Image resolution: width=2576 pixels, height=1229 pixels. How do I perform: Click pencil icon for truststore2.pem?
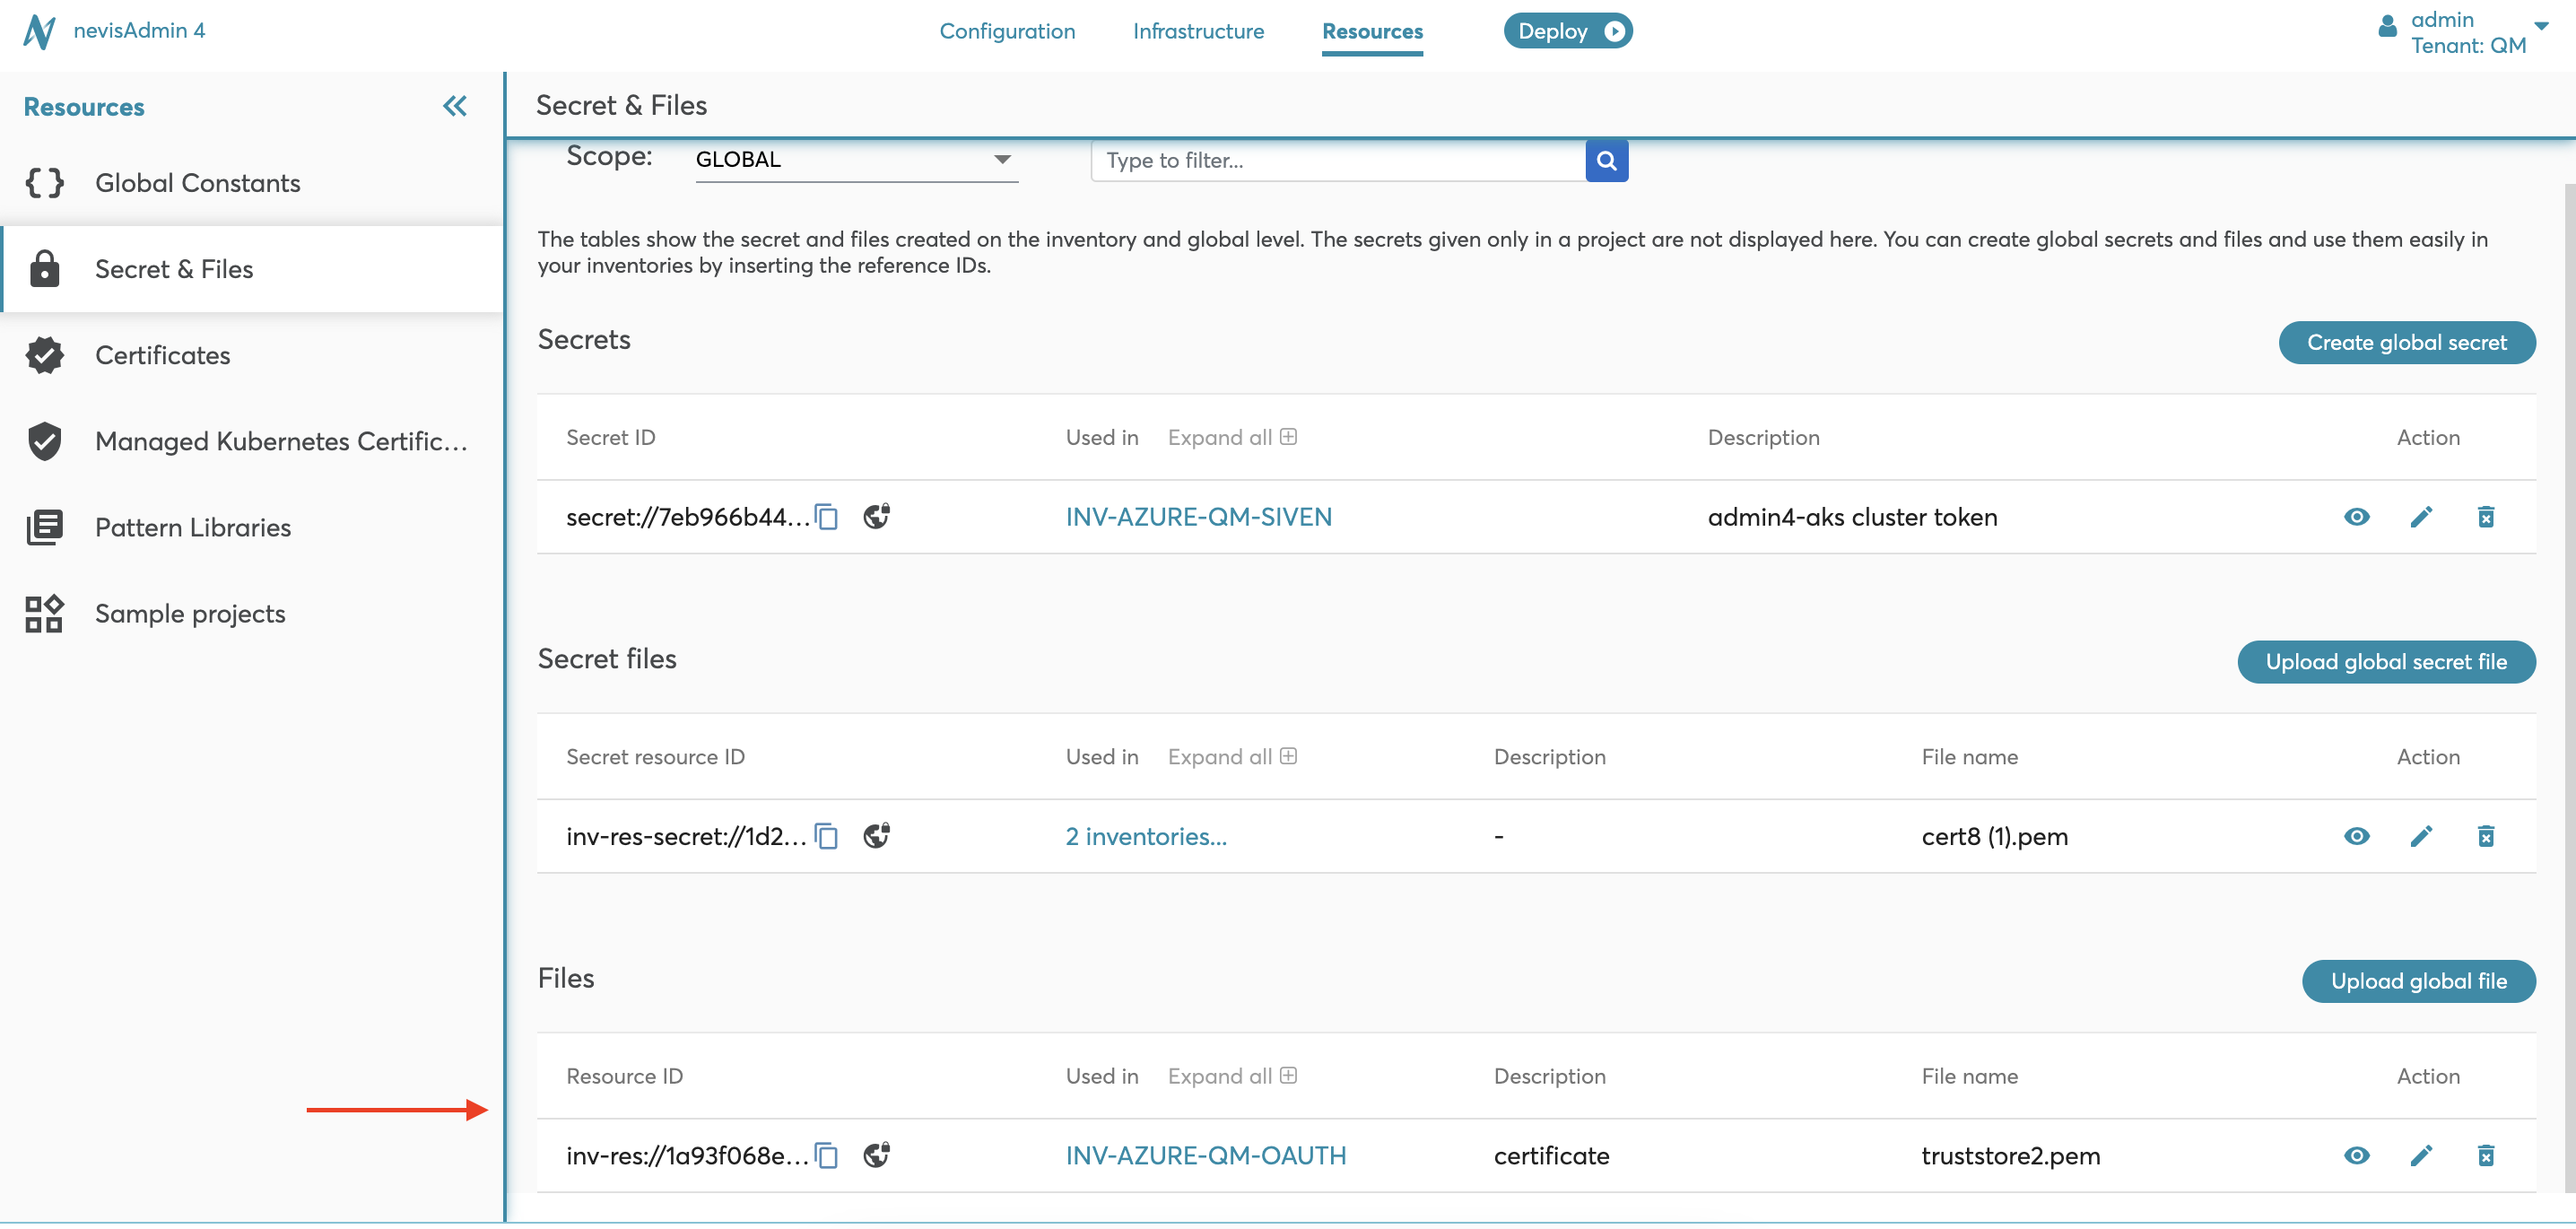[x=2420, y=1156]
